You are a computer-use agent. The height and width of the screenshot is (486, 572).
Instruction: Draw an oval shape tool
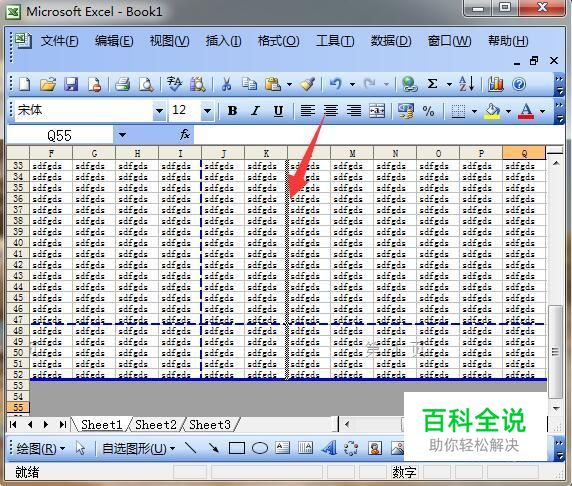[260, 448]
